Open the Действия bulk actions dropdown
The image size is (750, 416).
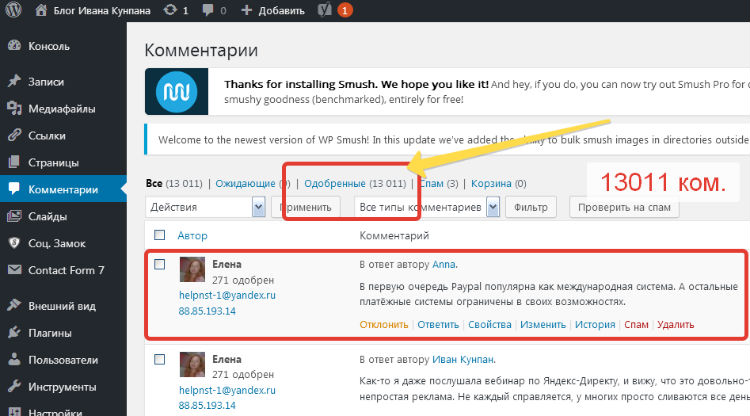205,207
